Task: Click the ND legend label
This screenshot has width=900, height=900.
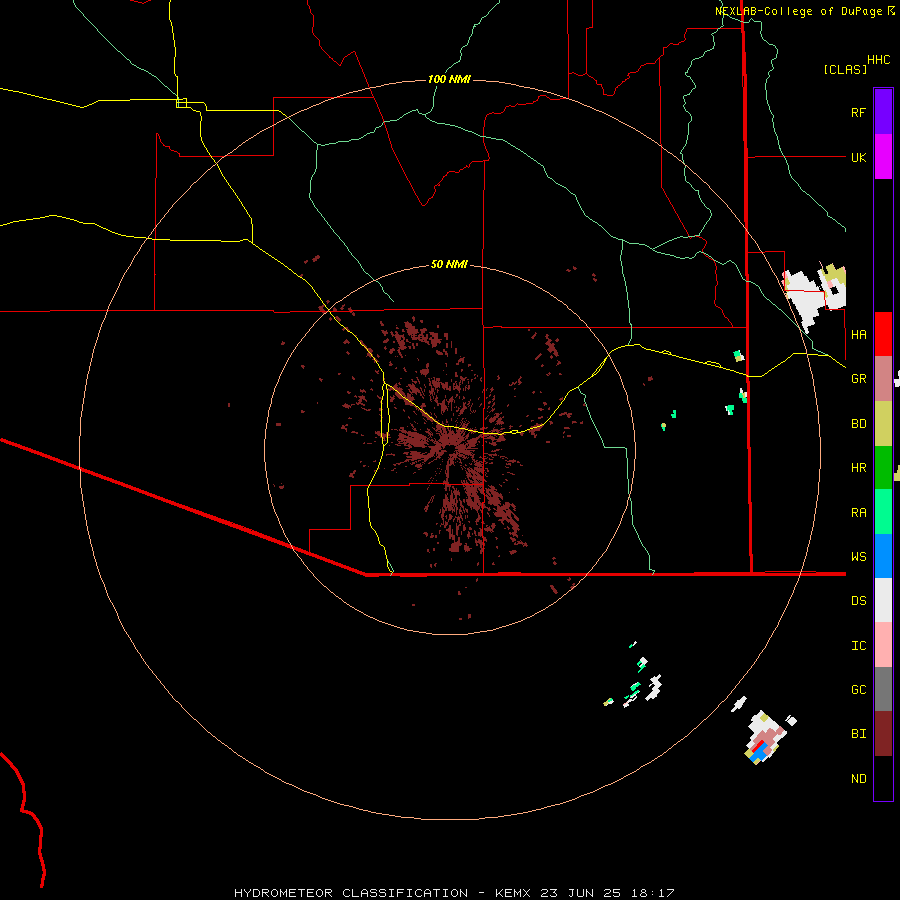Action: [x=858, y=779]
